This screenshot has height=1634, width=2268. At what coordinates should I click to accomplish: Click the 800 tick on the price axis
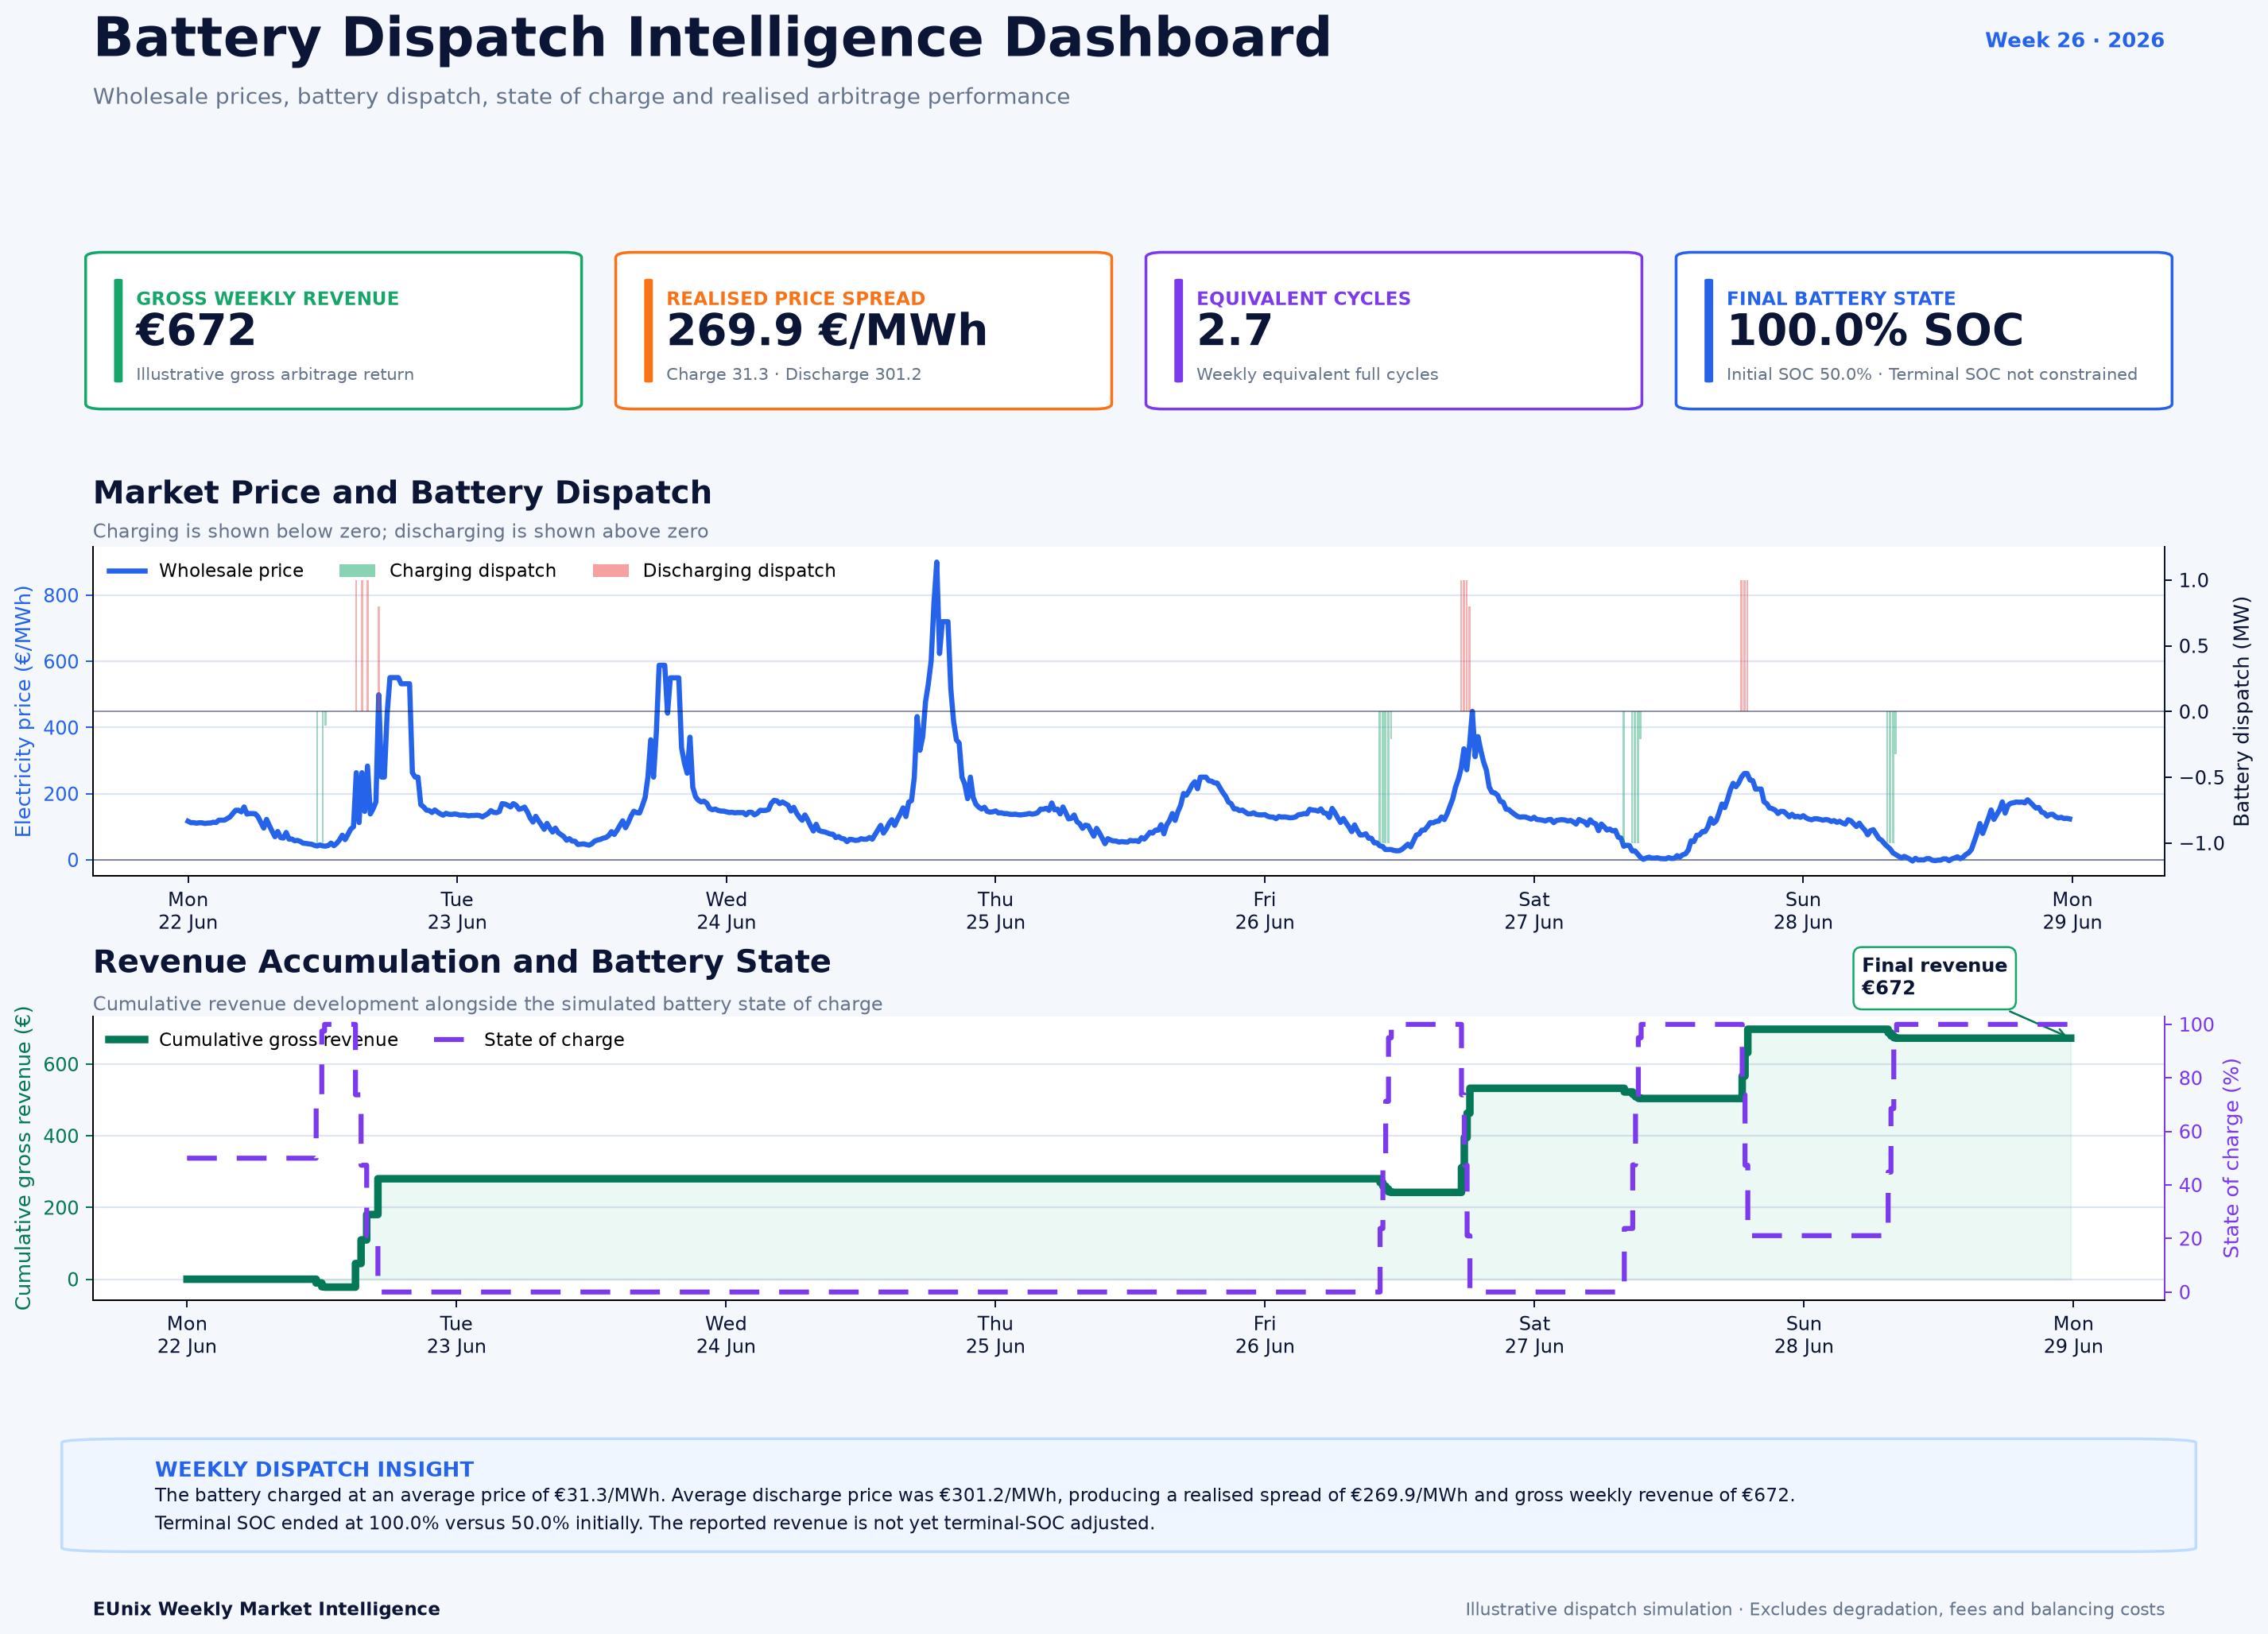(61, 596)
